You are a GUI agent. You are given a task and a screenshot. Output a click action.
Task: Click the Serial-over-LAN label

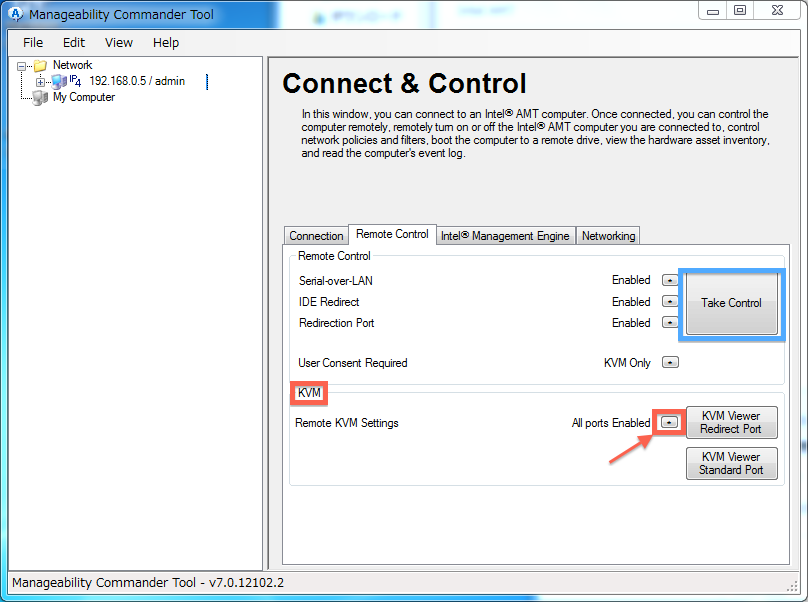[x=336, y=281]
